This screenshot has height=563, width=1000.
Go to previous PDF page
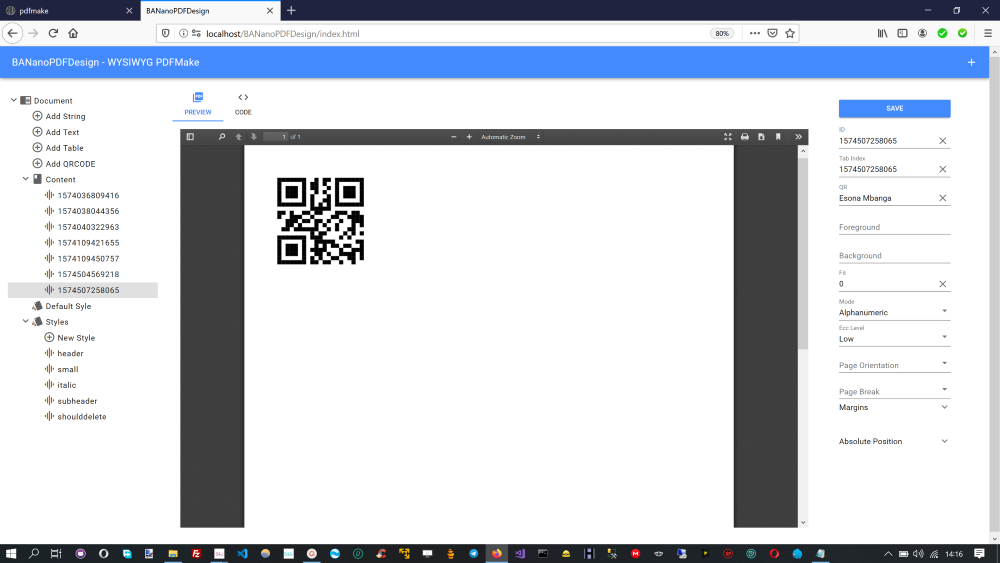[x=239, y=136]
